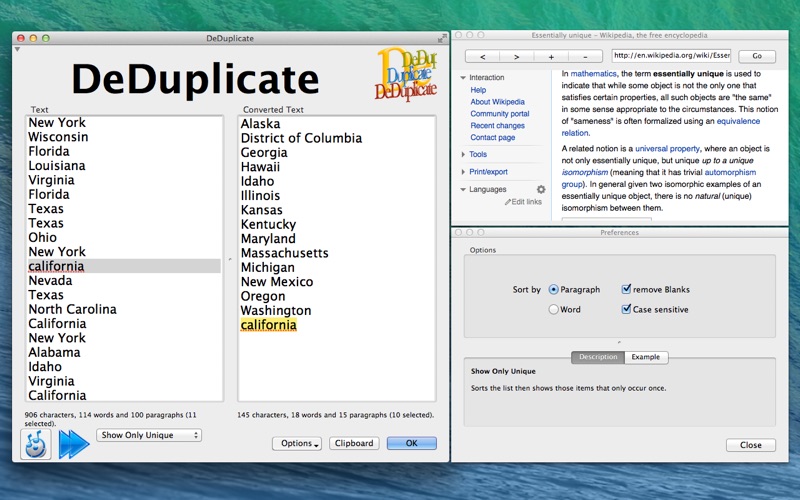Select yellow-highlighted california in Converted Text
800x500 pixels.
(x=268, y=324)
